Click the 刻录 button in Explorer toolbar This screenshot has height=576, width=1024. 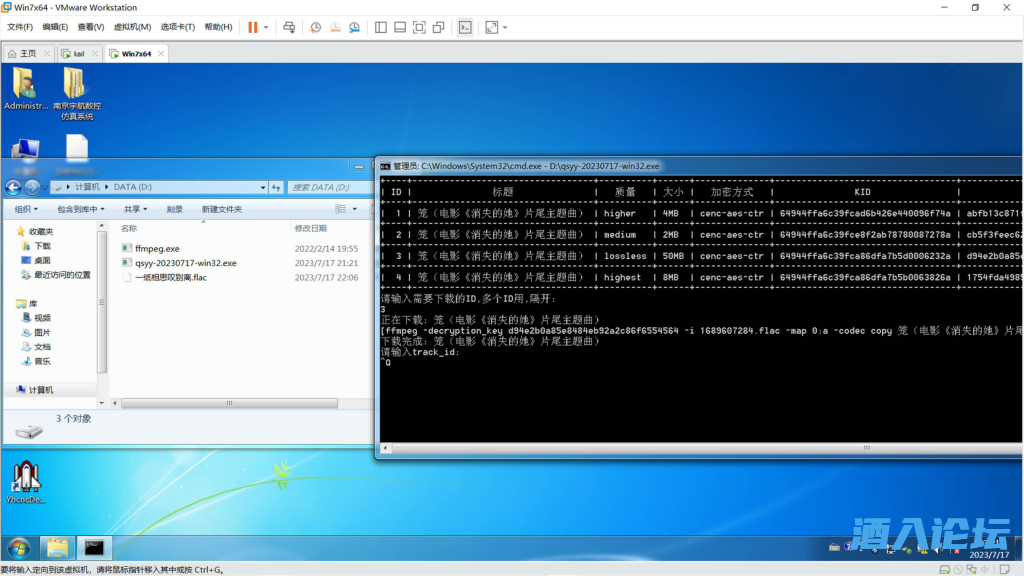click(175, 209)
